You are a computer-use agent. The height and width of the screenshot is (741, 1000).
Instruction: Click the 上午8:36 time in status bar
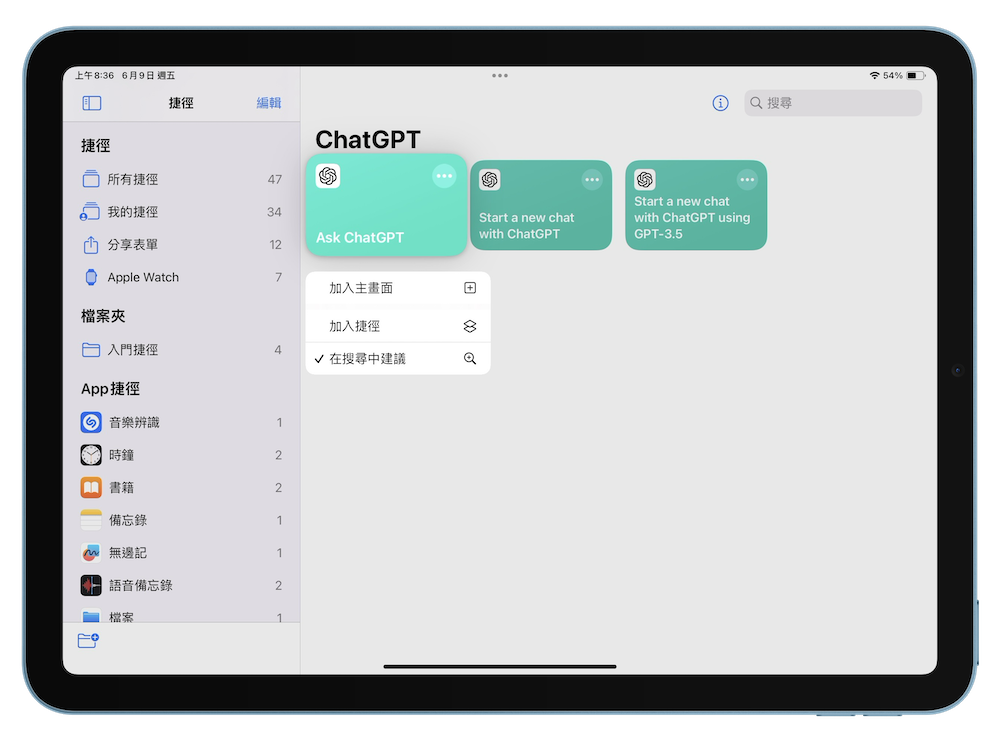point(94,75)
